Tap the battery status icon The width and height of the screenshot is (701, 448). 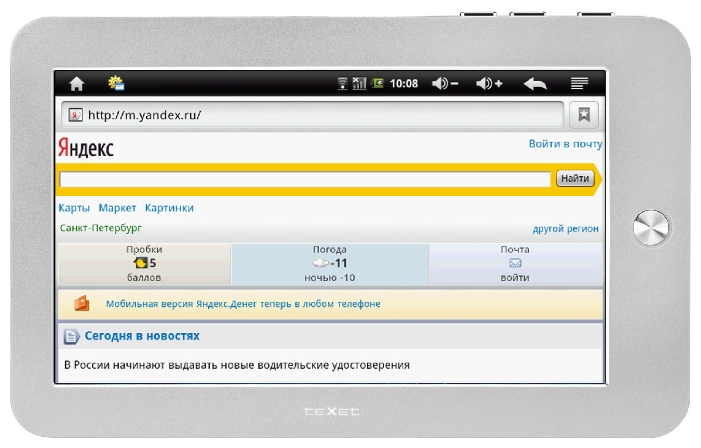pos(377,83)
